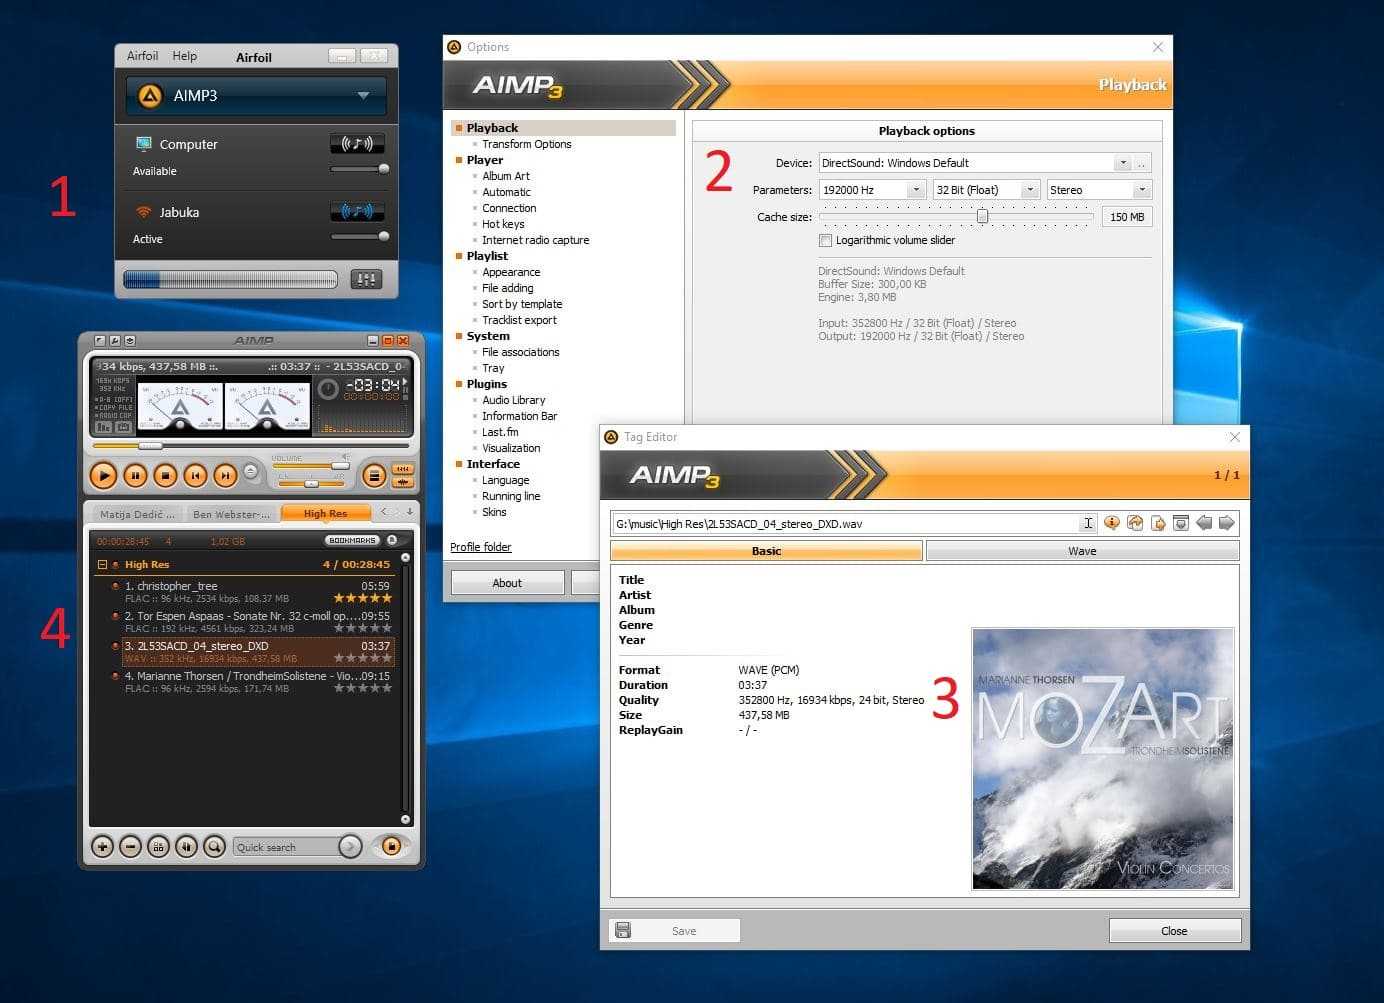
Task: Toggle the RADIO CAP indicator in AIMP display
Action: [115, 415]
